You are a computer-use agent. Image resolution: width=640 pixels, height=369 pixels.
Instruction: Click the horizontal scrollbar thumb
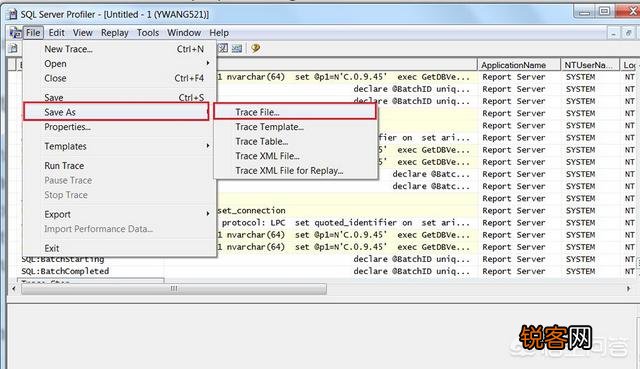click(x=174, y=289)
